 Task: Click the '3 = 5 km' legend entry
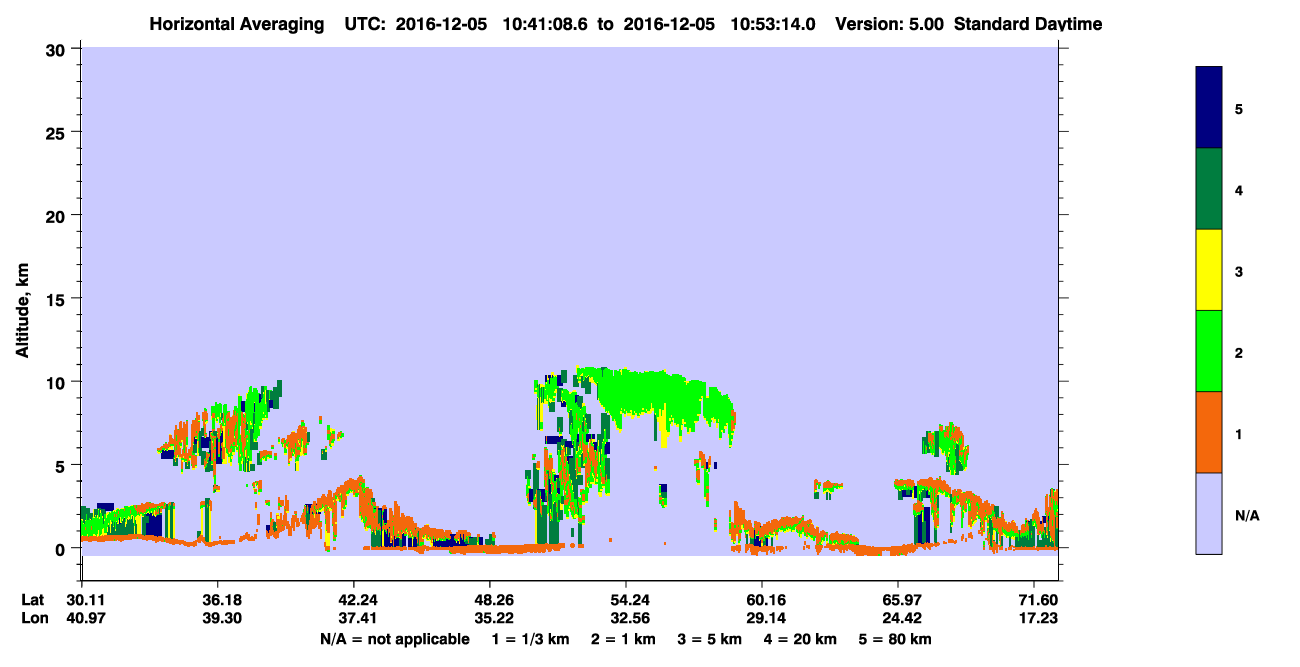[x=708, y=639]
